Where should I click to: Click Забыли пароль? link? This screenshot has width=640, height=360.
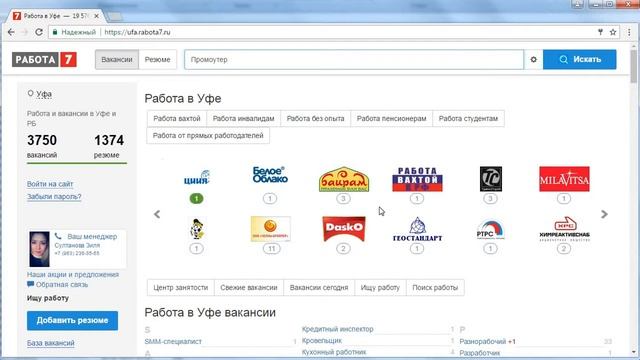point(54,197)
